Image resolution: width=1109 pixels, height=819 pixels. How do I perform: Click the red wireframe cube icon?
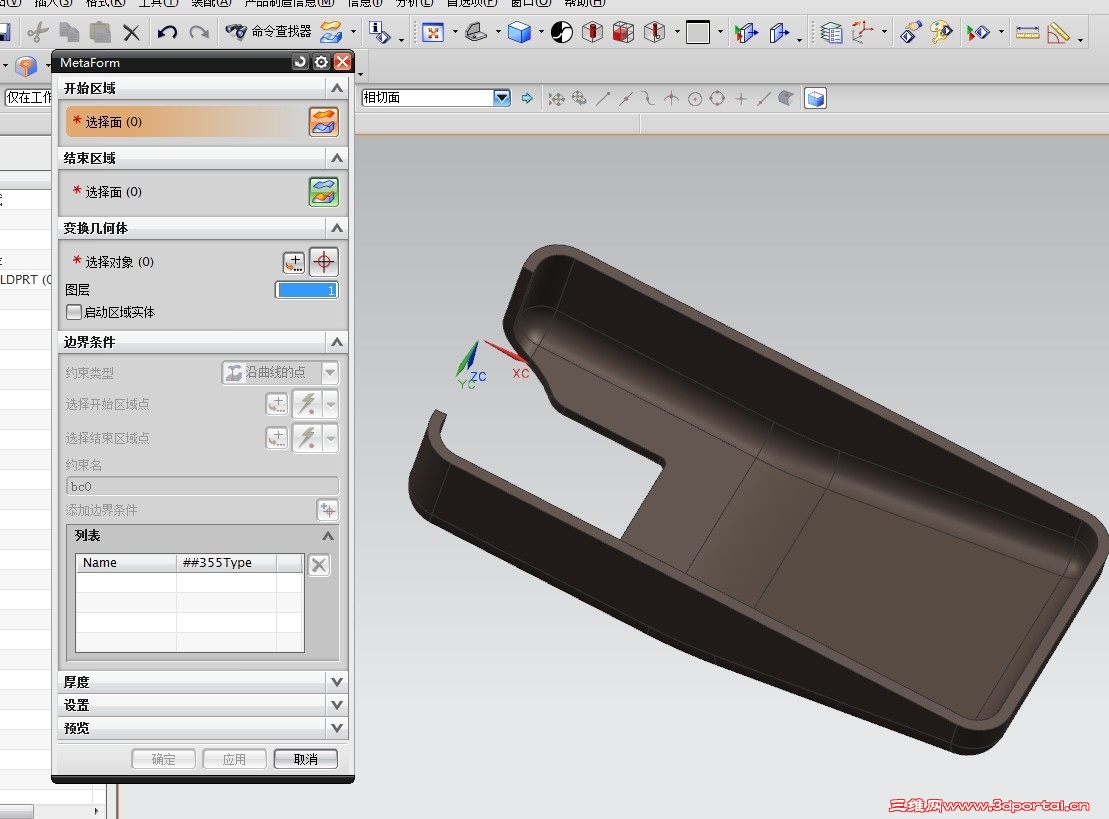point(623,33)
